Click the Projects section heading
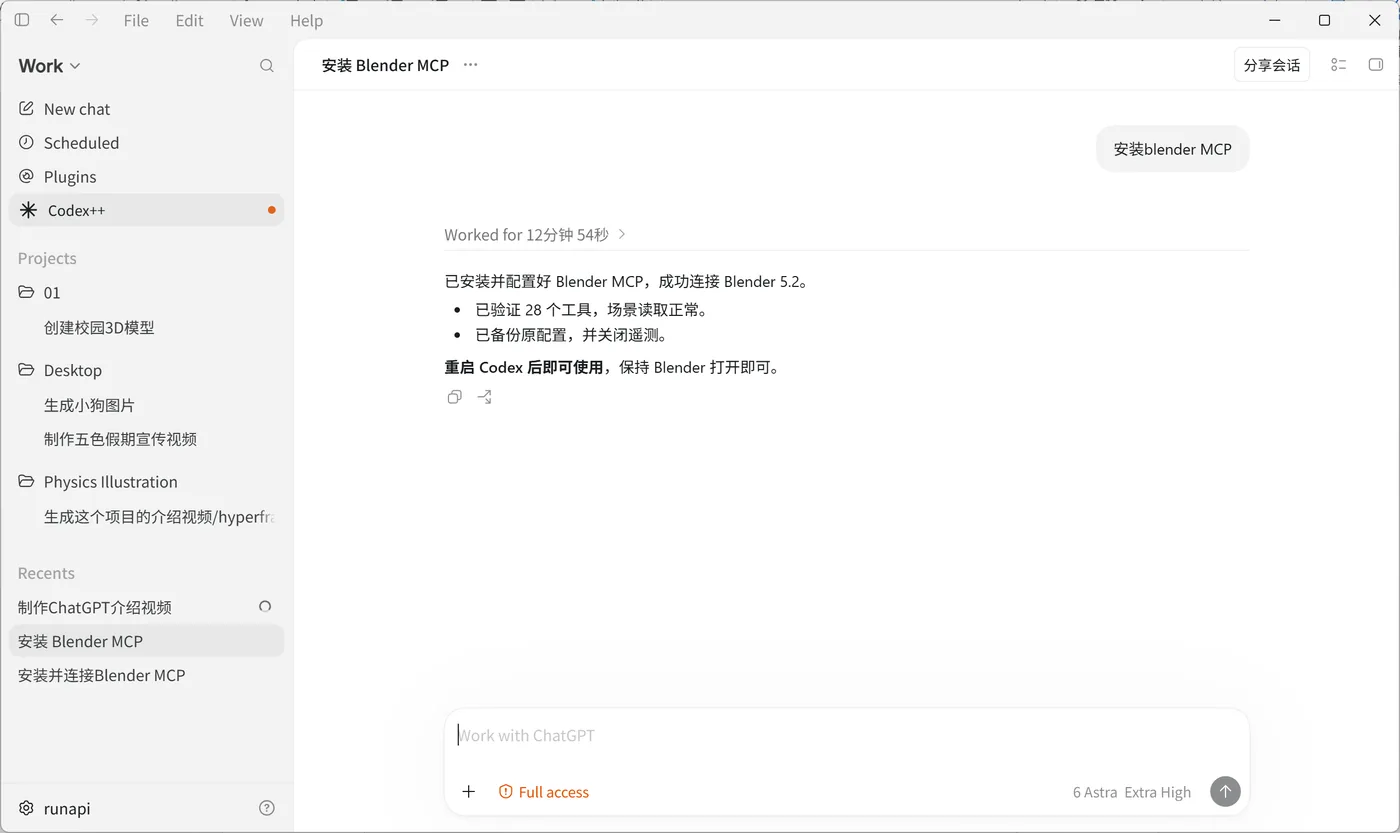 47,258
